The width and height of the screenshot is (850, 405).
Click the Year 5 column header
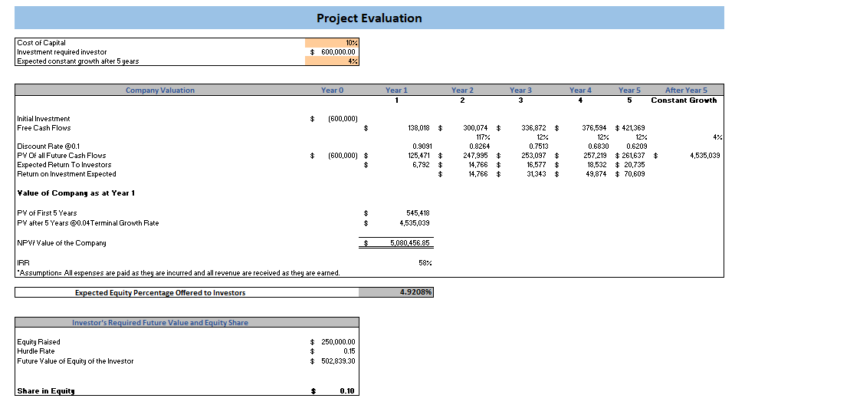629,90
